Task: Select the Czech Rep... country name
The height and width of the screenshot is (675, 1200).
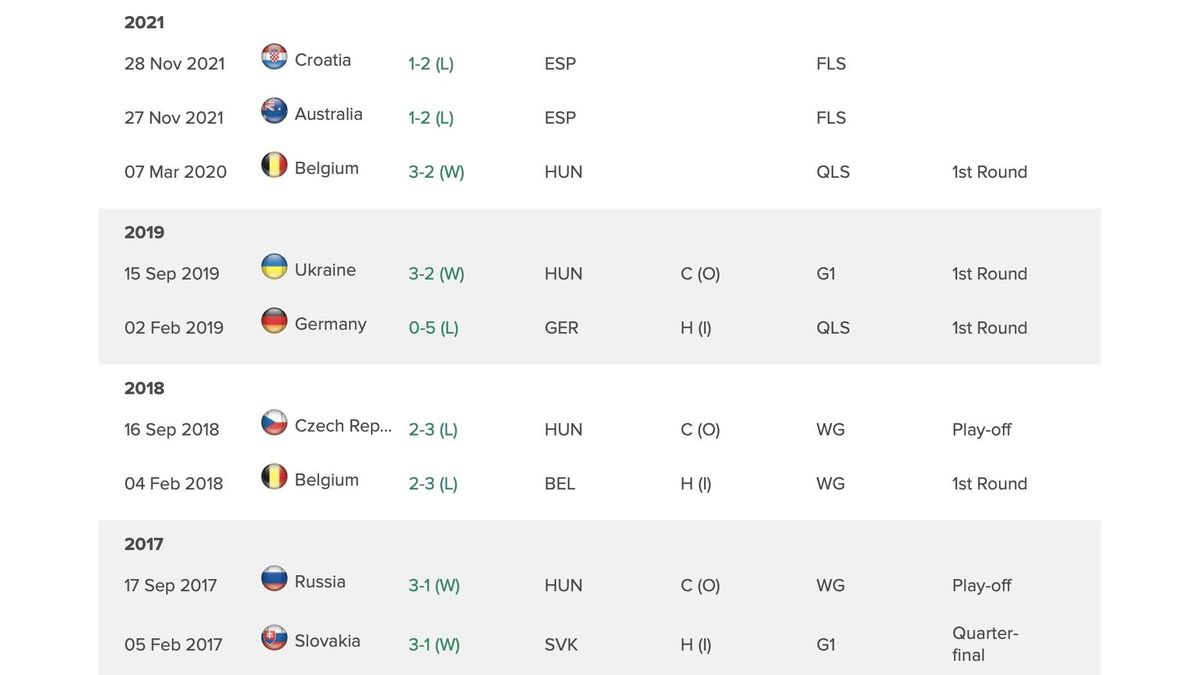Action: (x=343, y=426)
